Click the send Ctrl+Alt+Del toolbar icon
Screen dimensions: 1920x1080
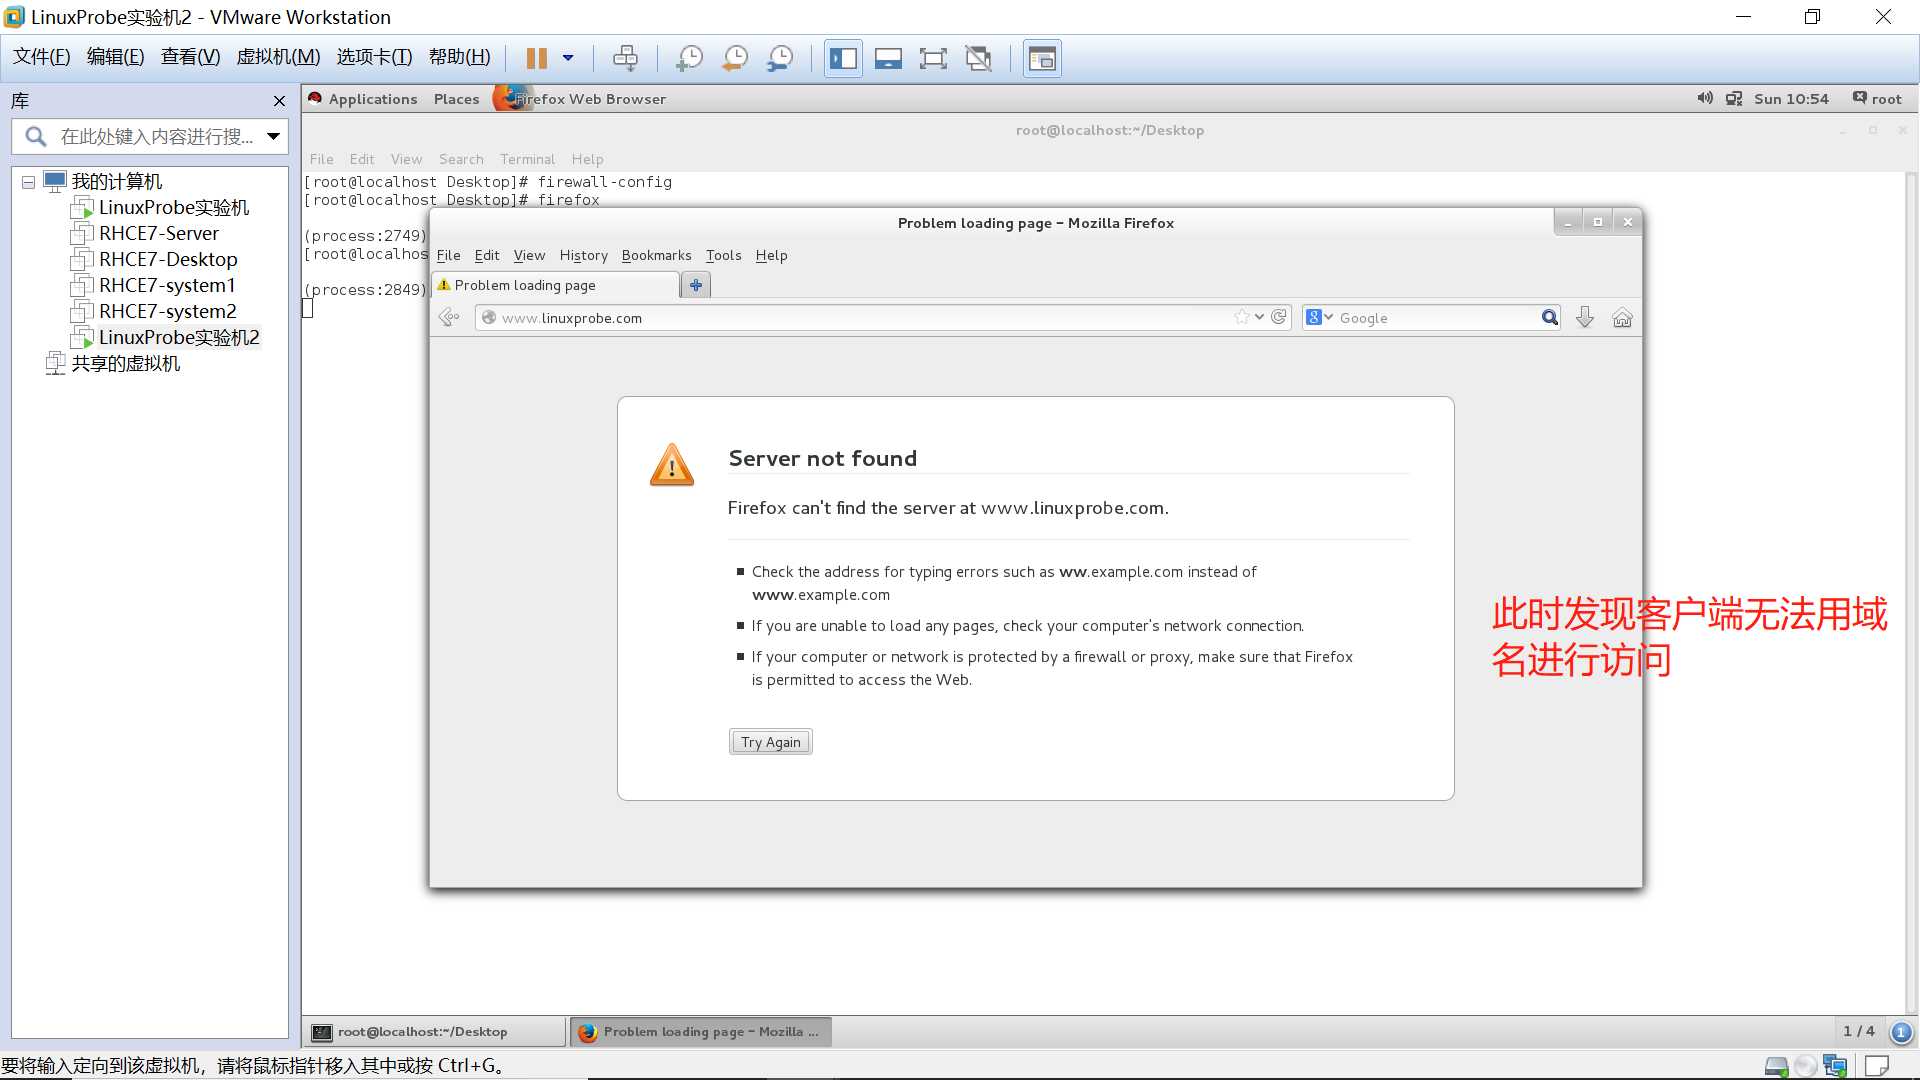click(625, 58)
